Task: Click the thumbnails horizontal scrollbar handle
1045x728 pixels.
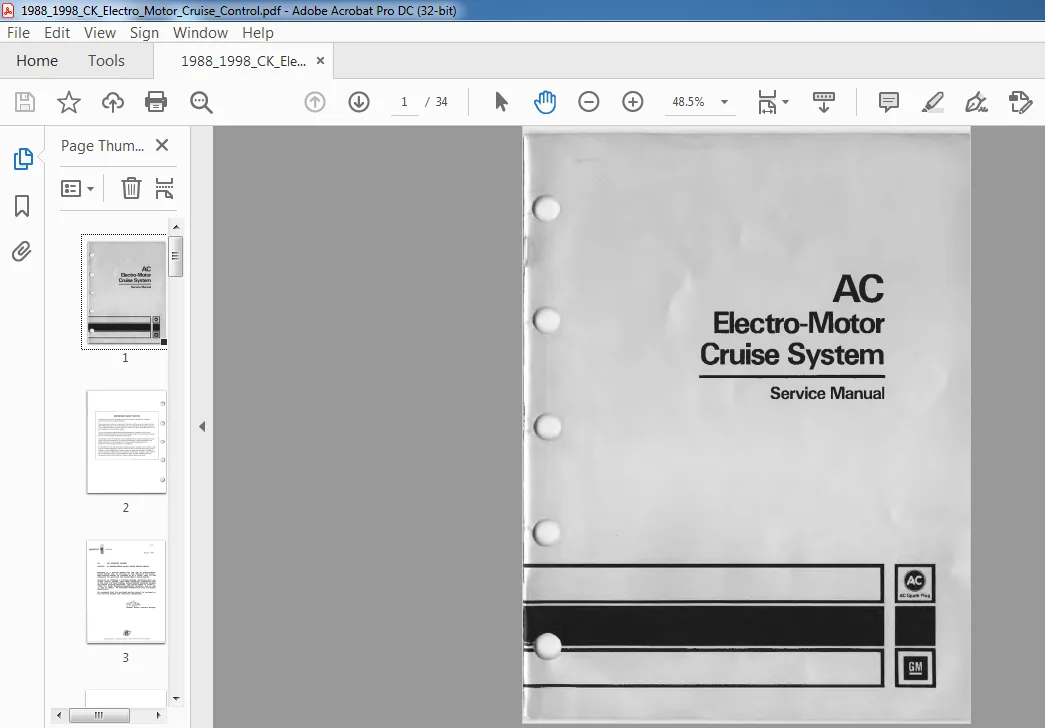Action: [99, 715]
